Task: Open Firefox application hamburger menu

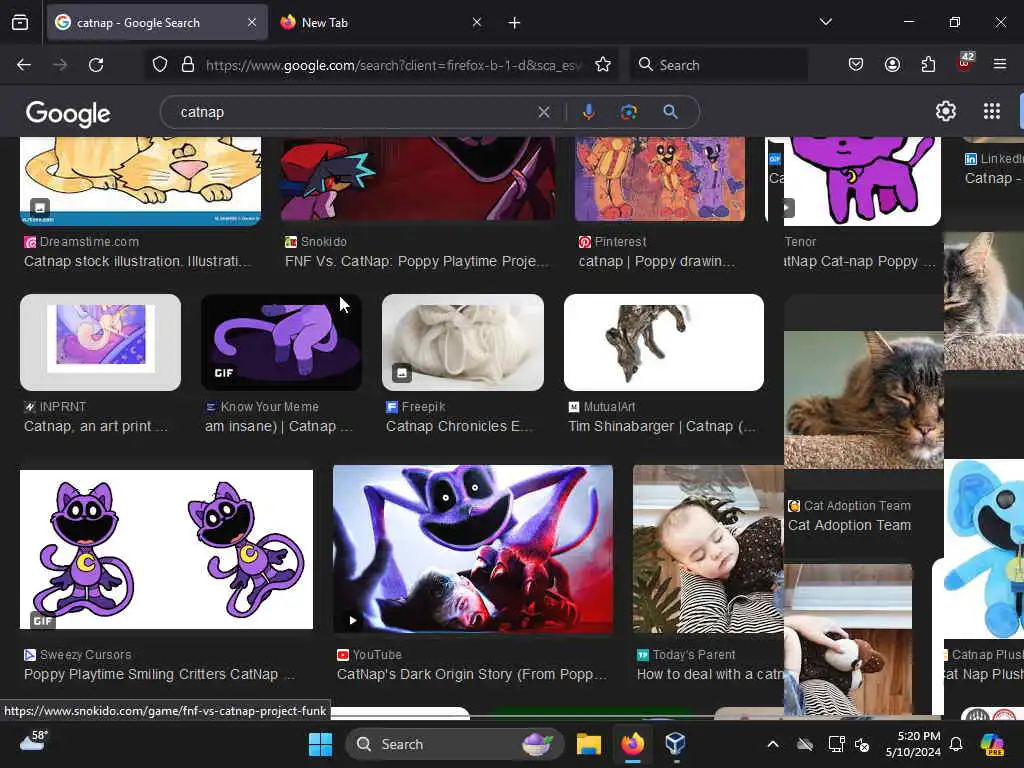Action: [x=1000, y=65]
